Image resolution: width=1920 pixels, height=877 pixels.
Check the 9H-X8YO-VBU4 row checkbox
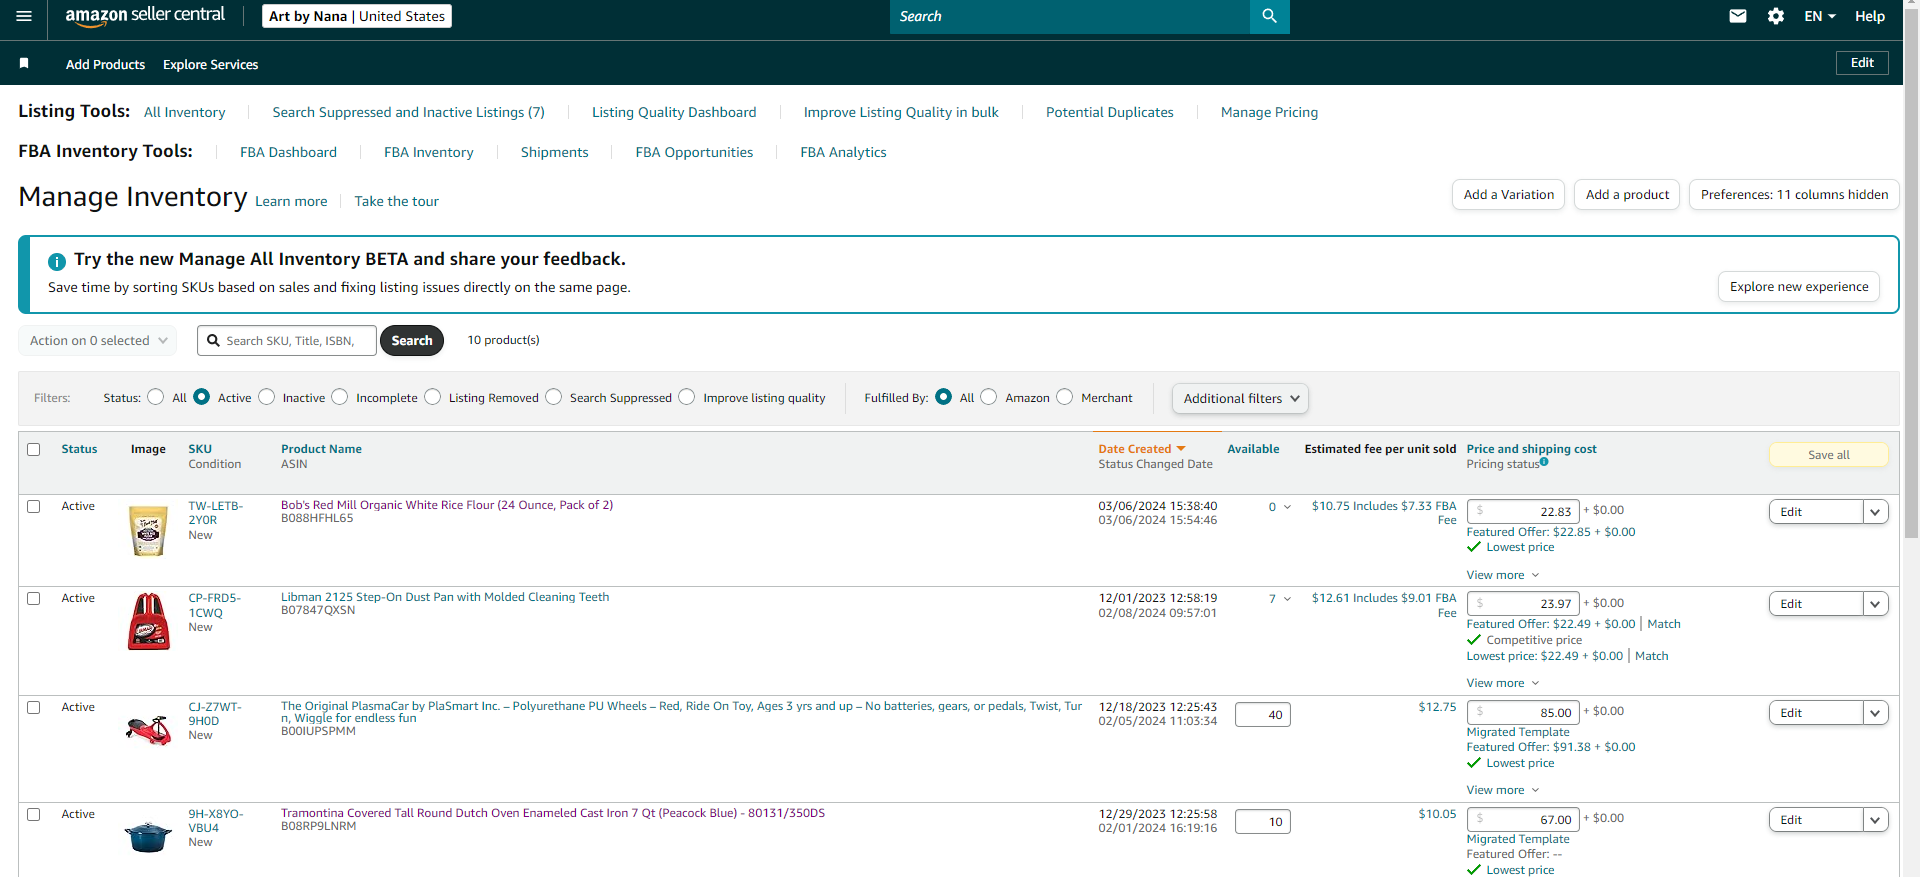tap(34, 815)
